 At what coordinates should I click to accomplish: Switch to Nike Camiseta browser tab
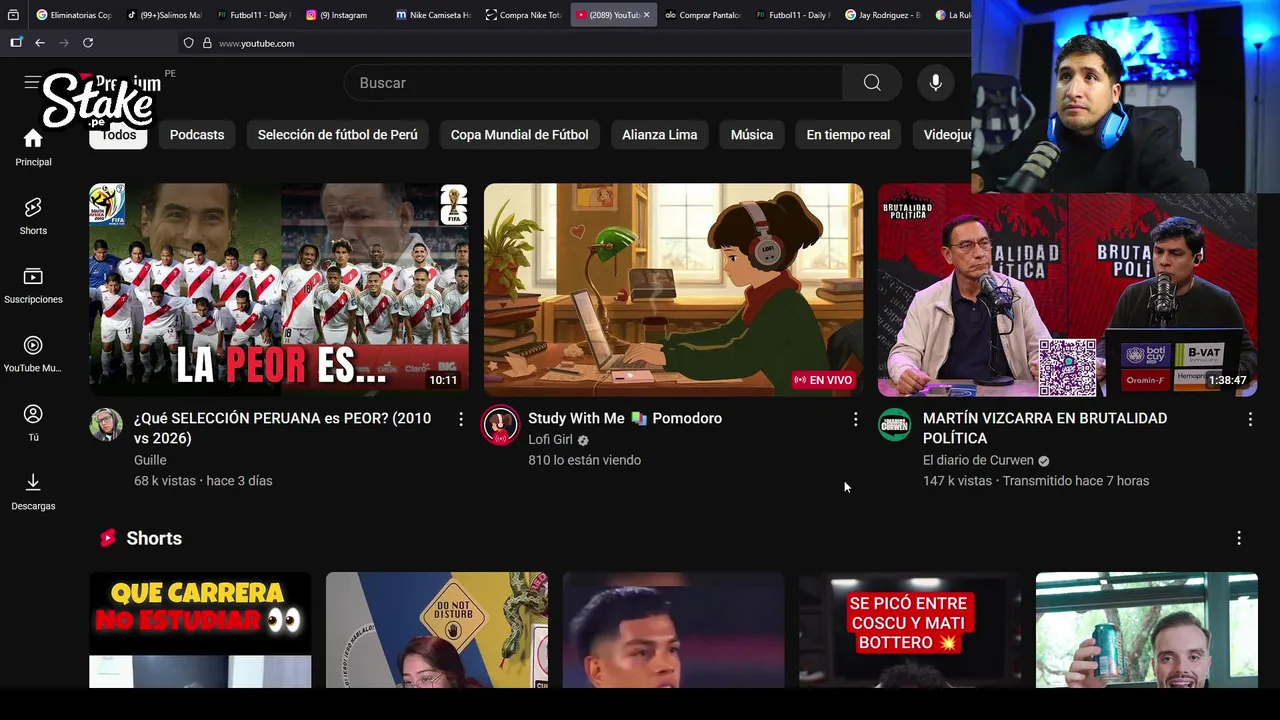coord(433,15)
